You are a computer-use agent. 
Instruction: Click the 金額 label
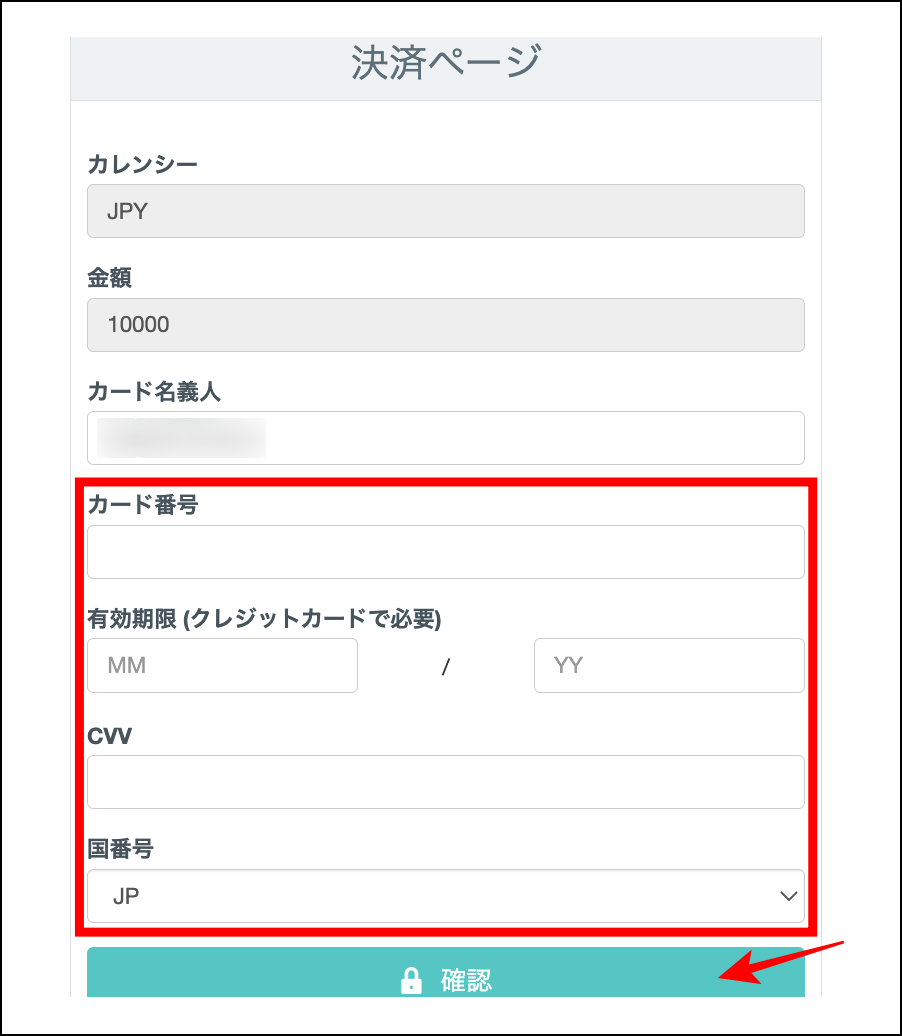point(110,278)
